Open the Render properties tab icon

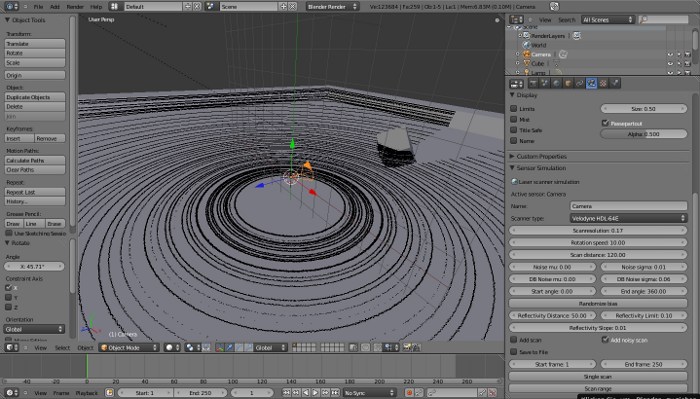point(533,83)
